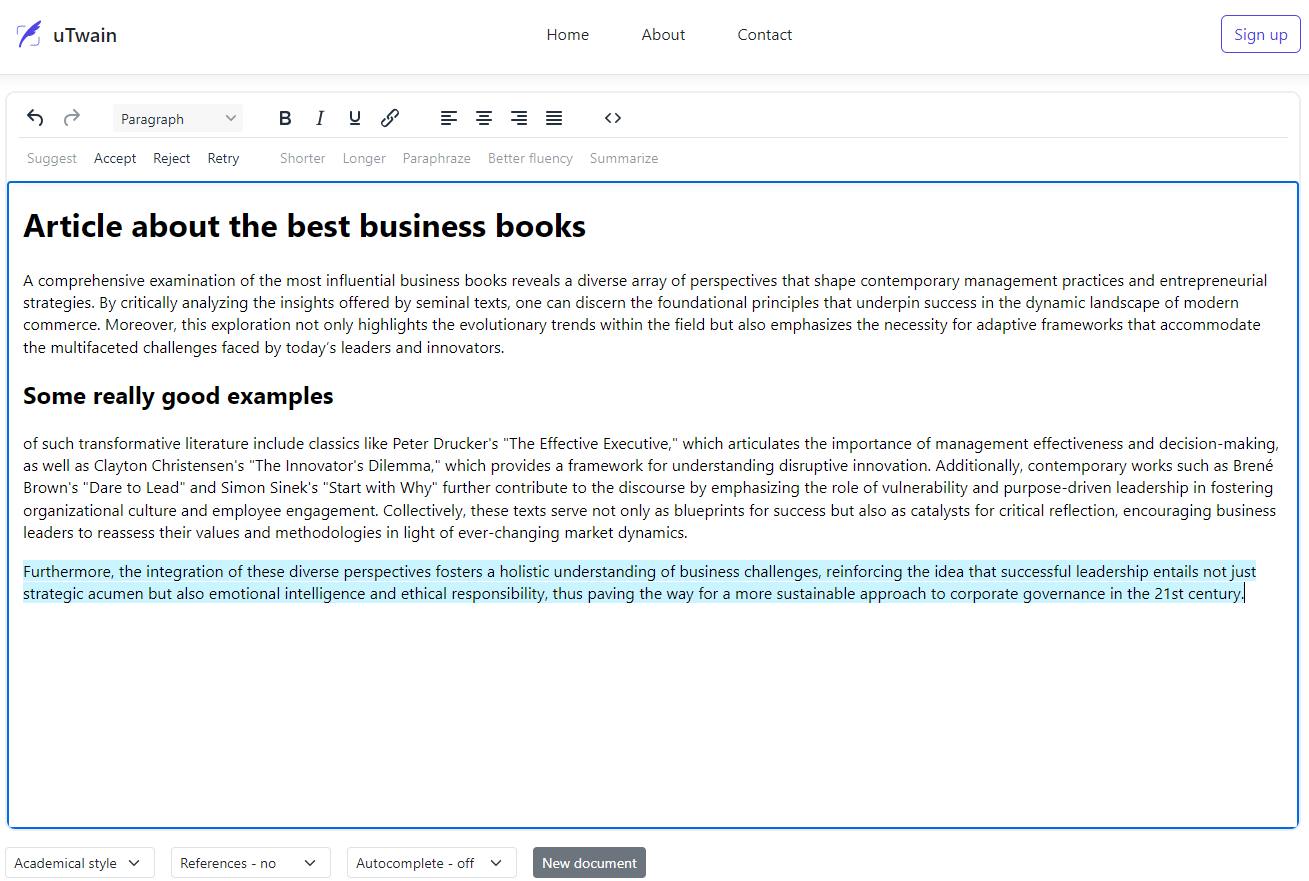Go to the Home page
The image size is (1309, 881).
(x=568, y=35)
